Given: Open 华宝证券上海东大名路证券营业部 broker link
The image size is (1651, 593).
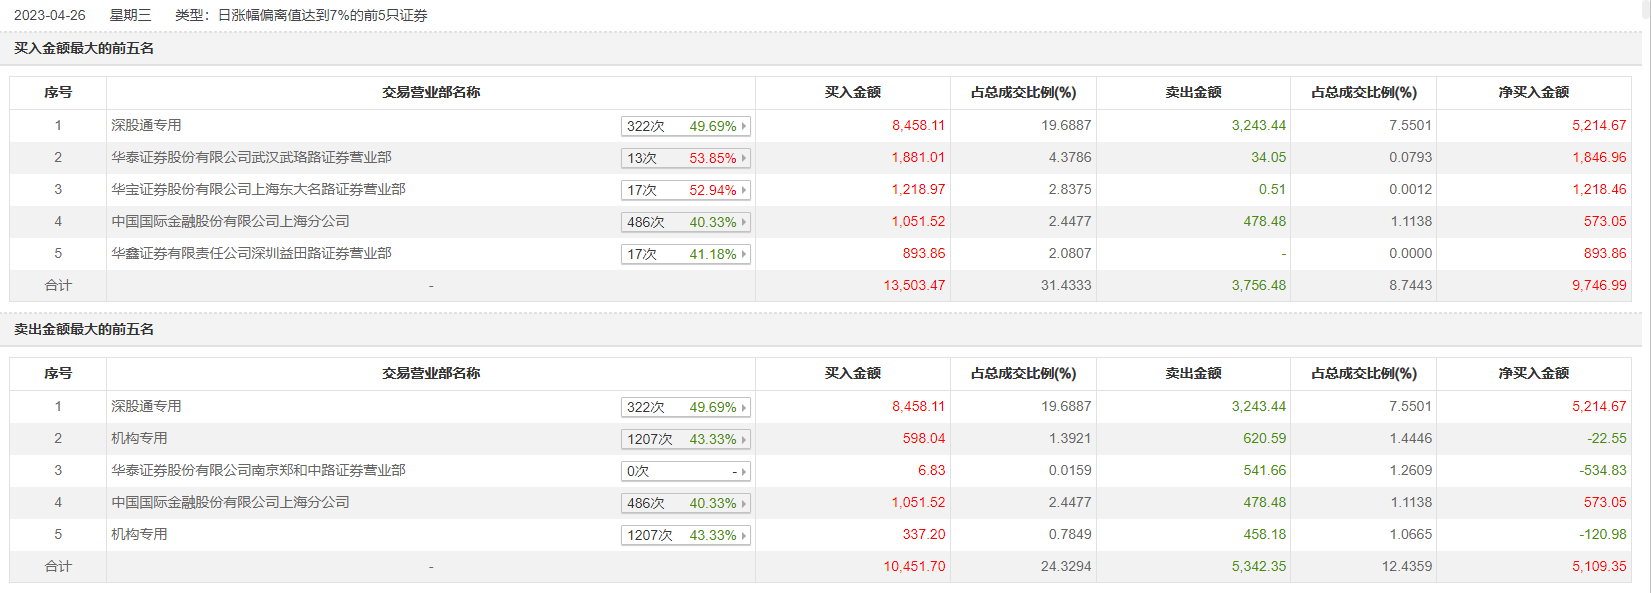Looking at the screenshot, I should 258,189.
